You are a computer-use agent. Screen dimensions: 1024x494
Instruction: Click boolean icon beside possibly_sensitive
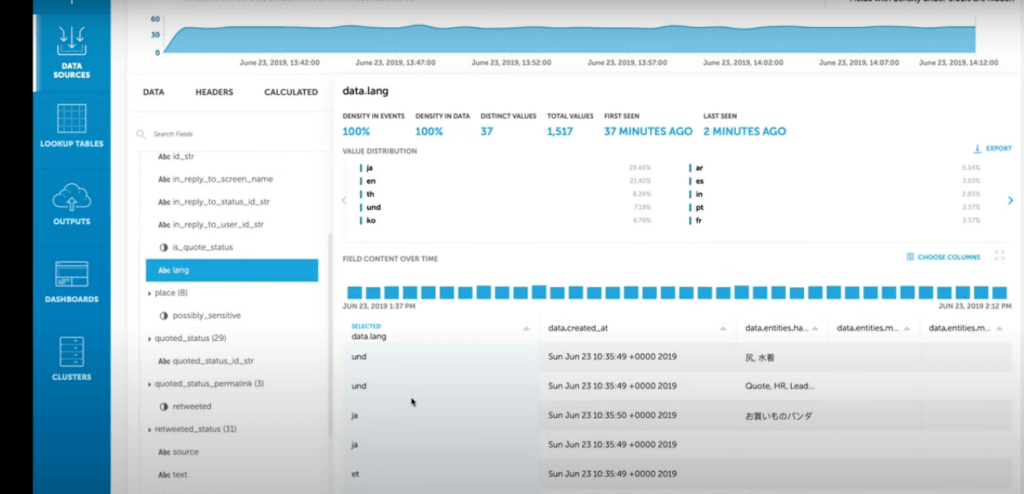pyautogui.click(x=164, y=316)
